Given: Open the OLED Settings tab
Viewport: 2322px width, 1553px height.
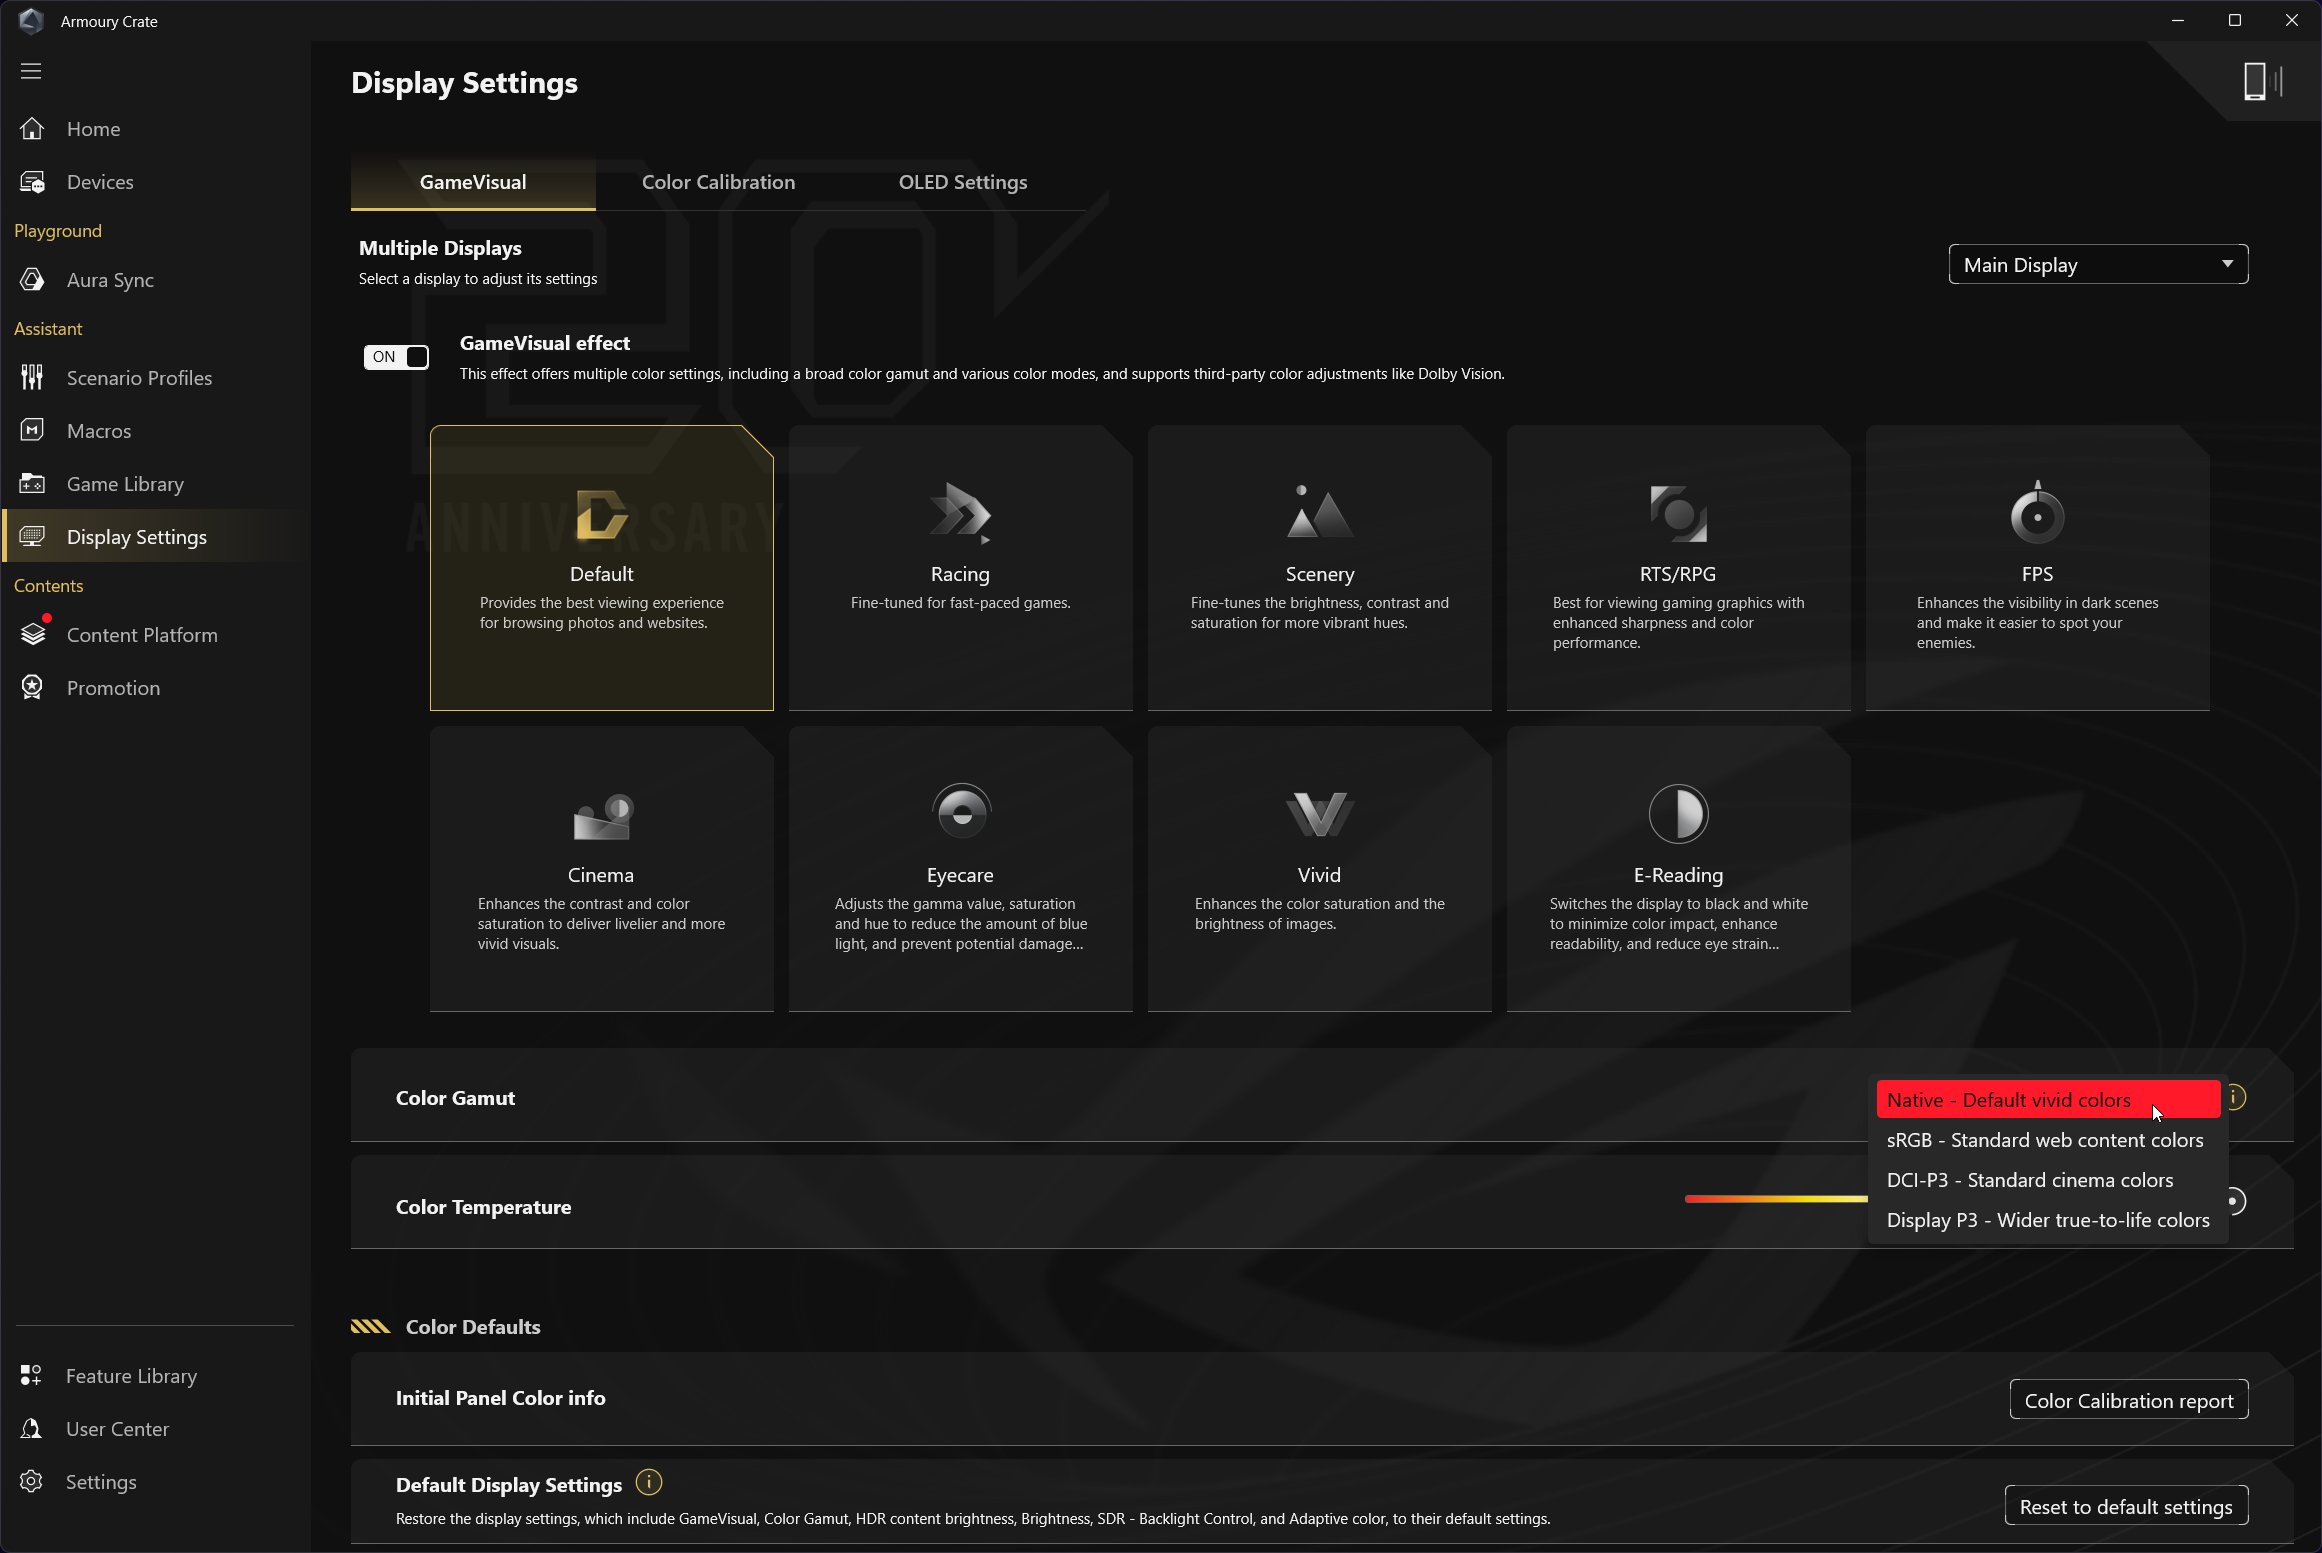Looking at the screenshot, I should tap(963, 182).
